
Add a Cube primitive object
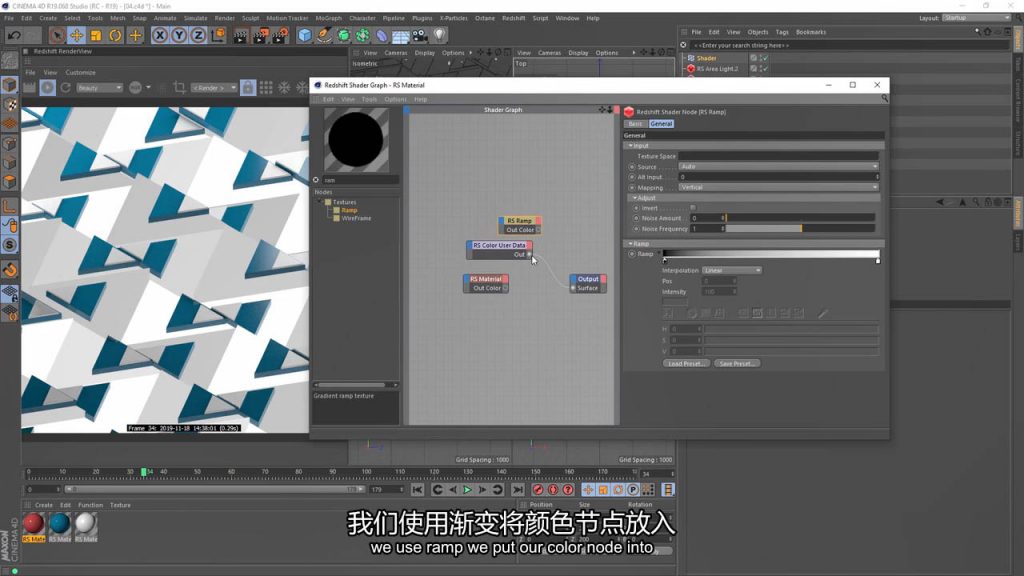coord(304,35)
